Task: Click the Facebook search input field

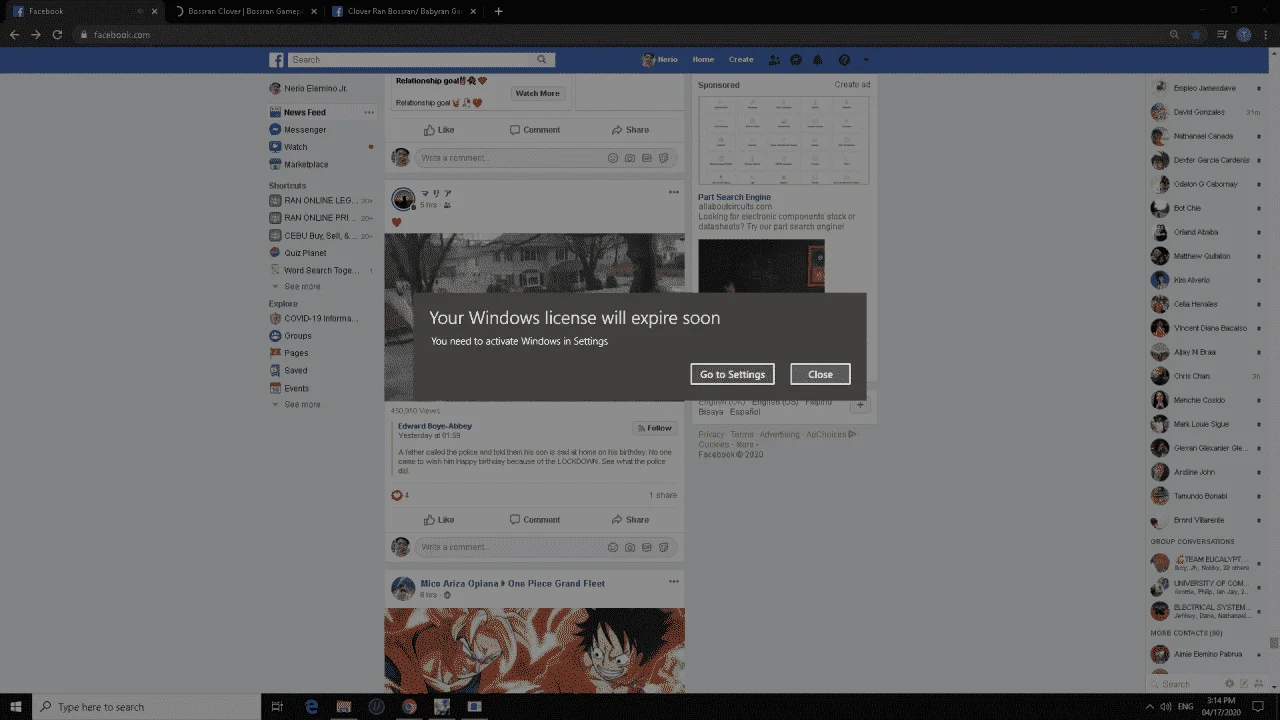Action: 410,60
